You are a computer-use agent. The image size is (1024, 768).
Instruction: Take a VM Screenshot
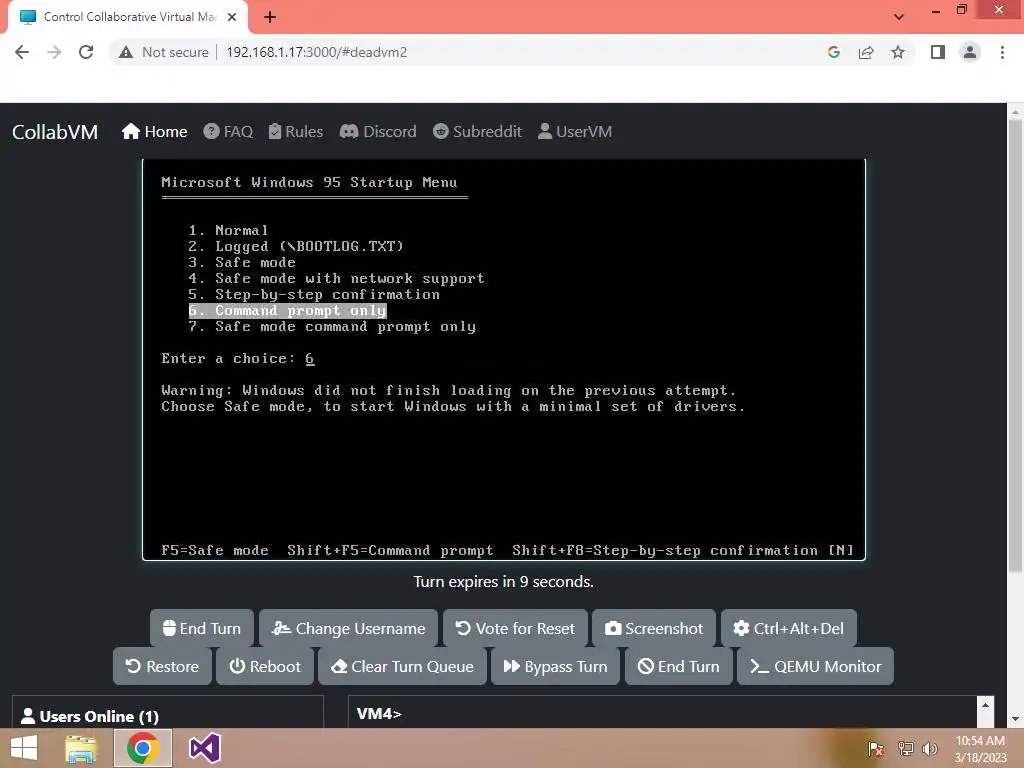(x=654, y=628)
